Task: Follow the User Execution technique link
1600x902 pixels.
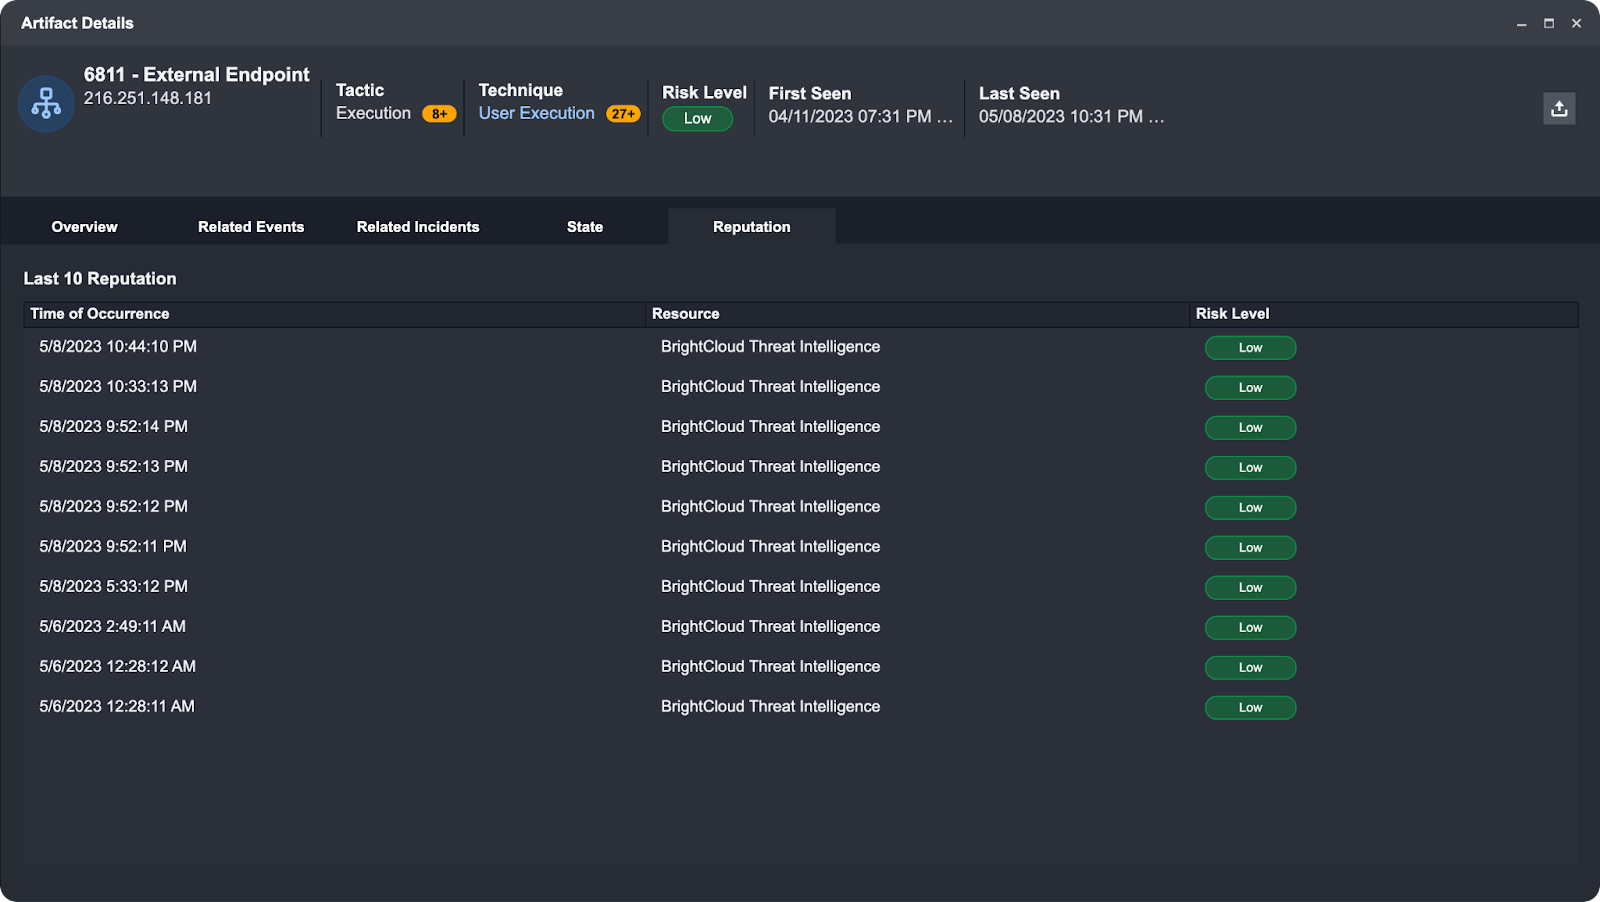Action: [536, 113]
